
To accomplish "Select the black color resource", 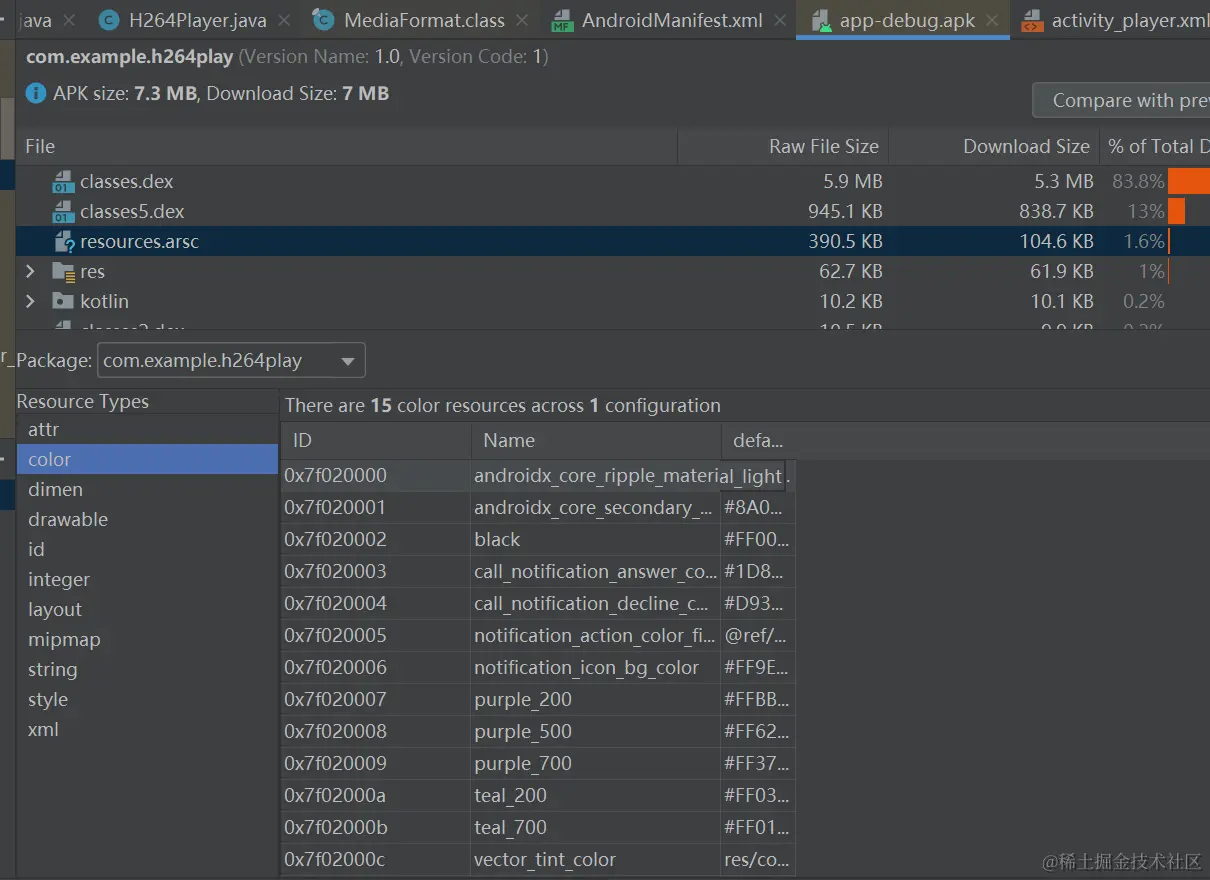I will click(x=538, y=540).
